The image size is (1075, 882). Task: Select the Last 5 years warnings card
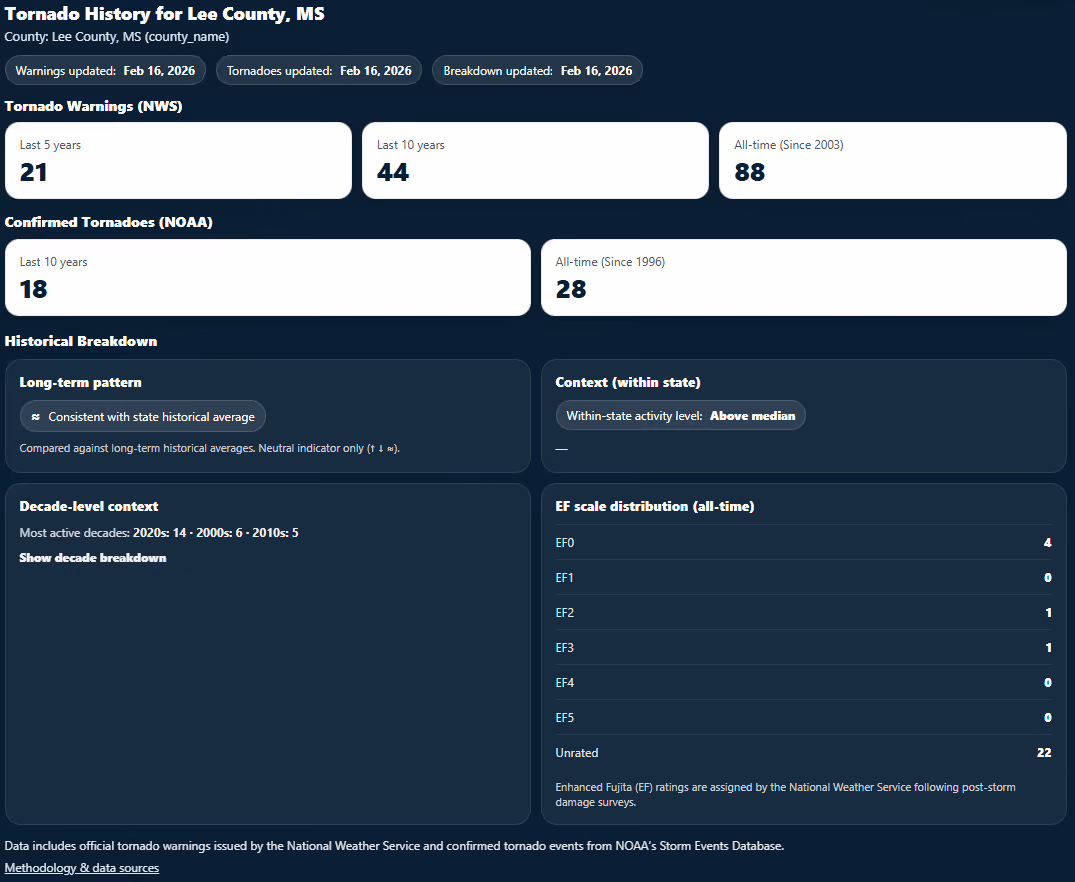click(x=178, y=160)
